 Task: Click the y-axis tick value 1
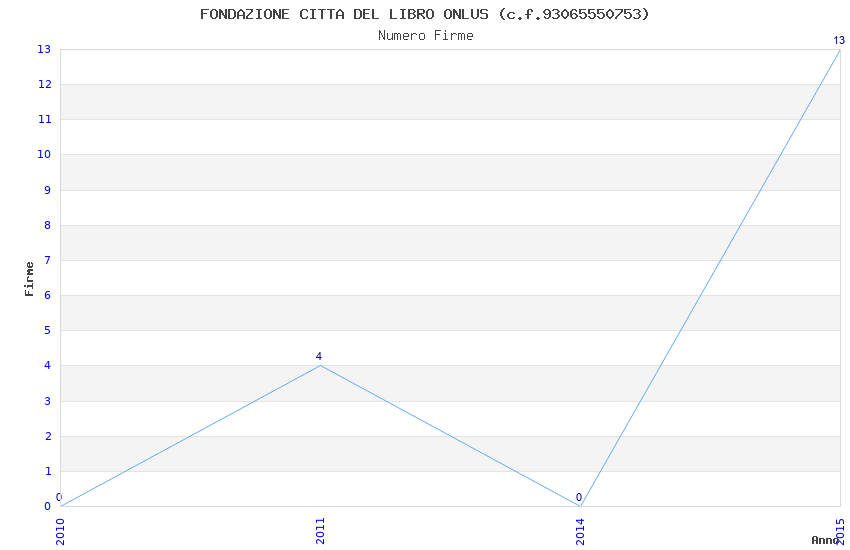tap(48, 471)
